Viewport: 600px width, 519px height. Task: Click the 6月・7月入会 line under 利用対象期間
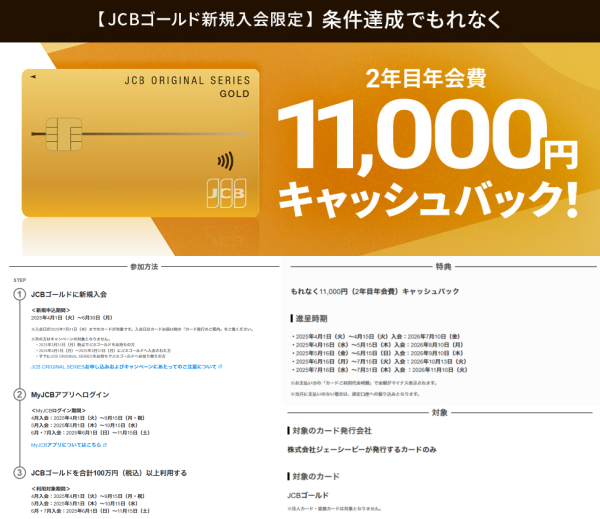(90, 511)
